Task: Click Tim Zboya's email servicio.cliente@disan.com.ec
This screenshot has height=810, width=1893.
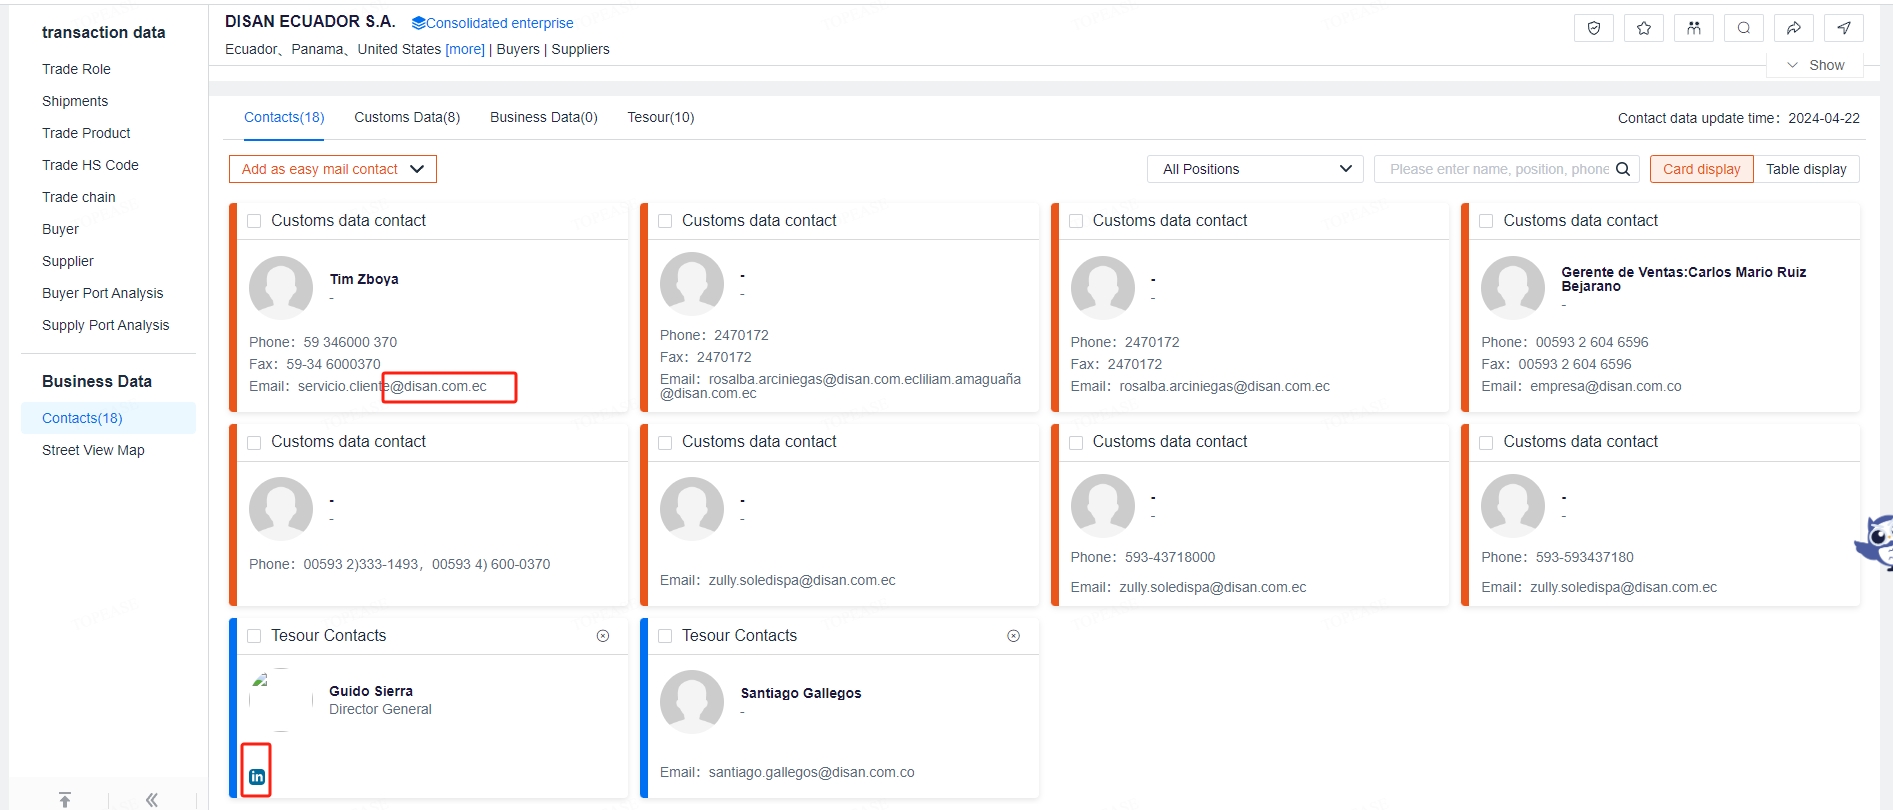Action: [x=392, y=386]
